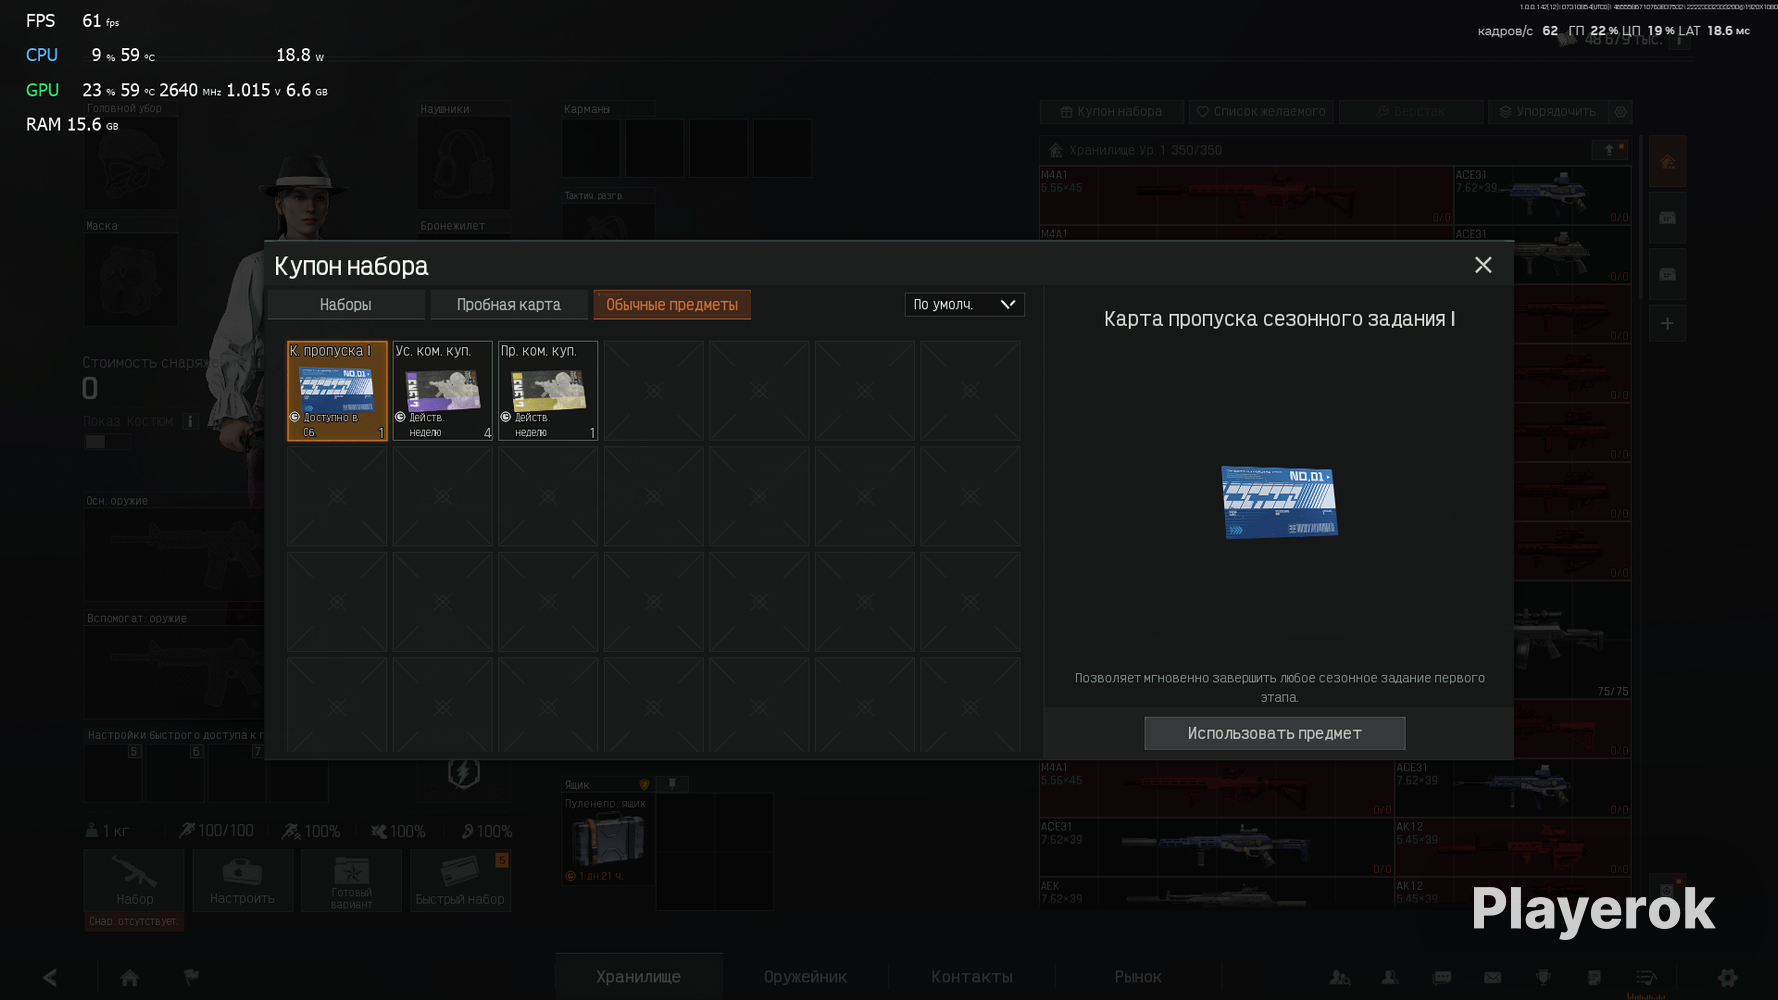Click the 100/100 stamina stat
The height and width of the screenshot is (1000, 1778).
pos(216,831)
